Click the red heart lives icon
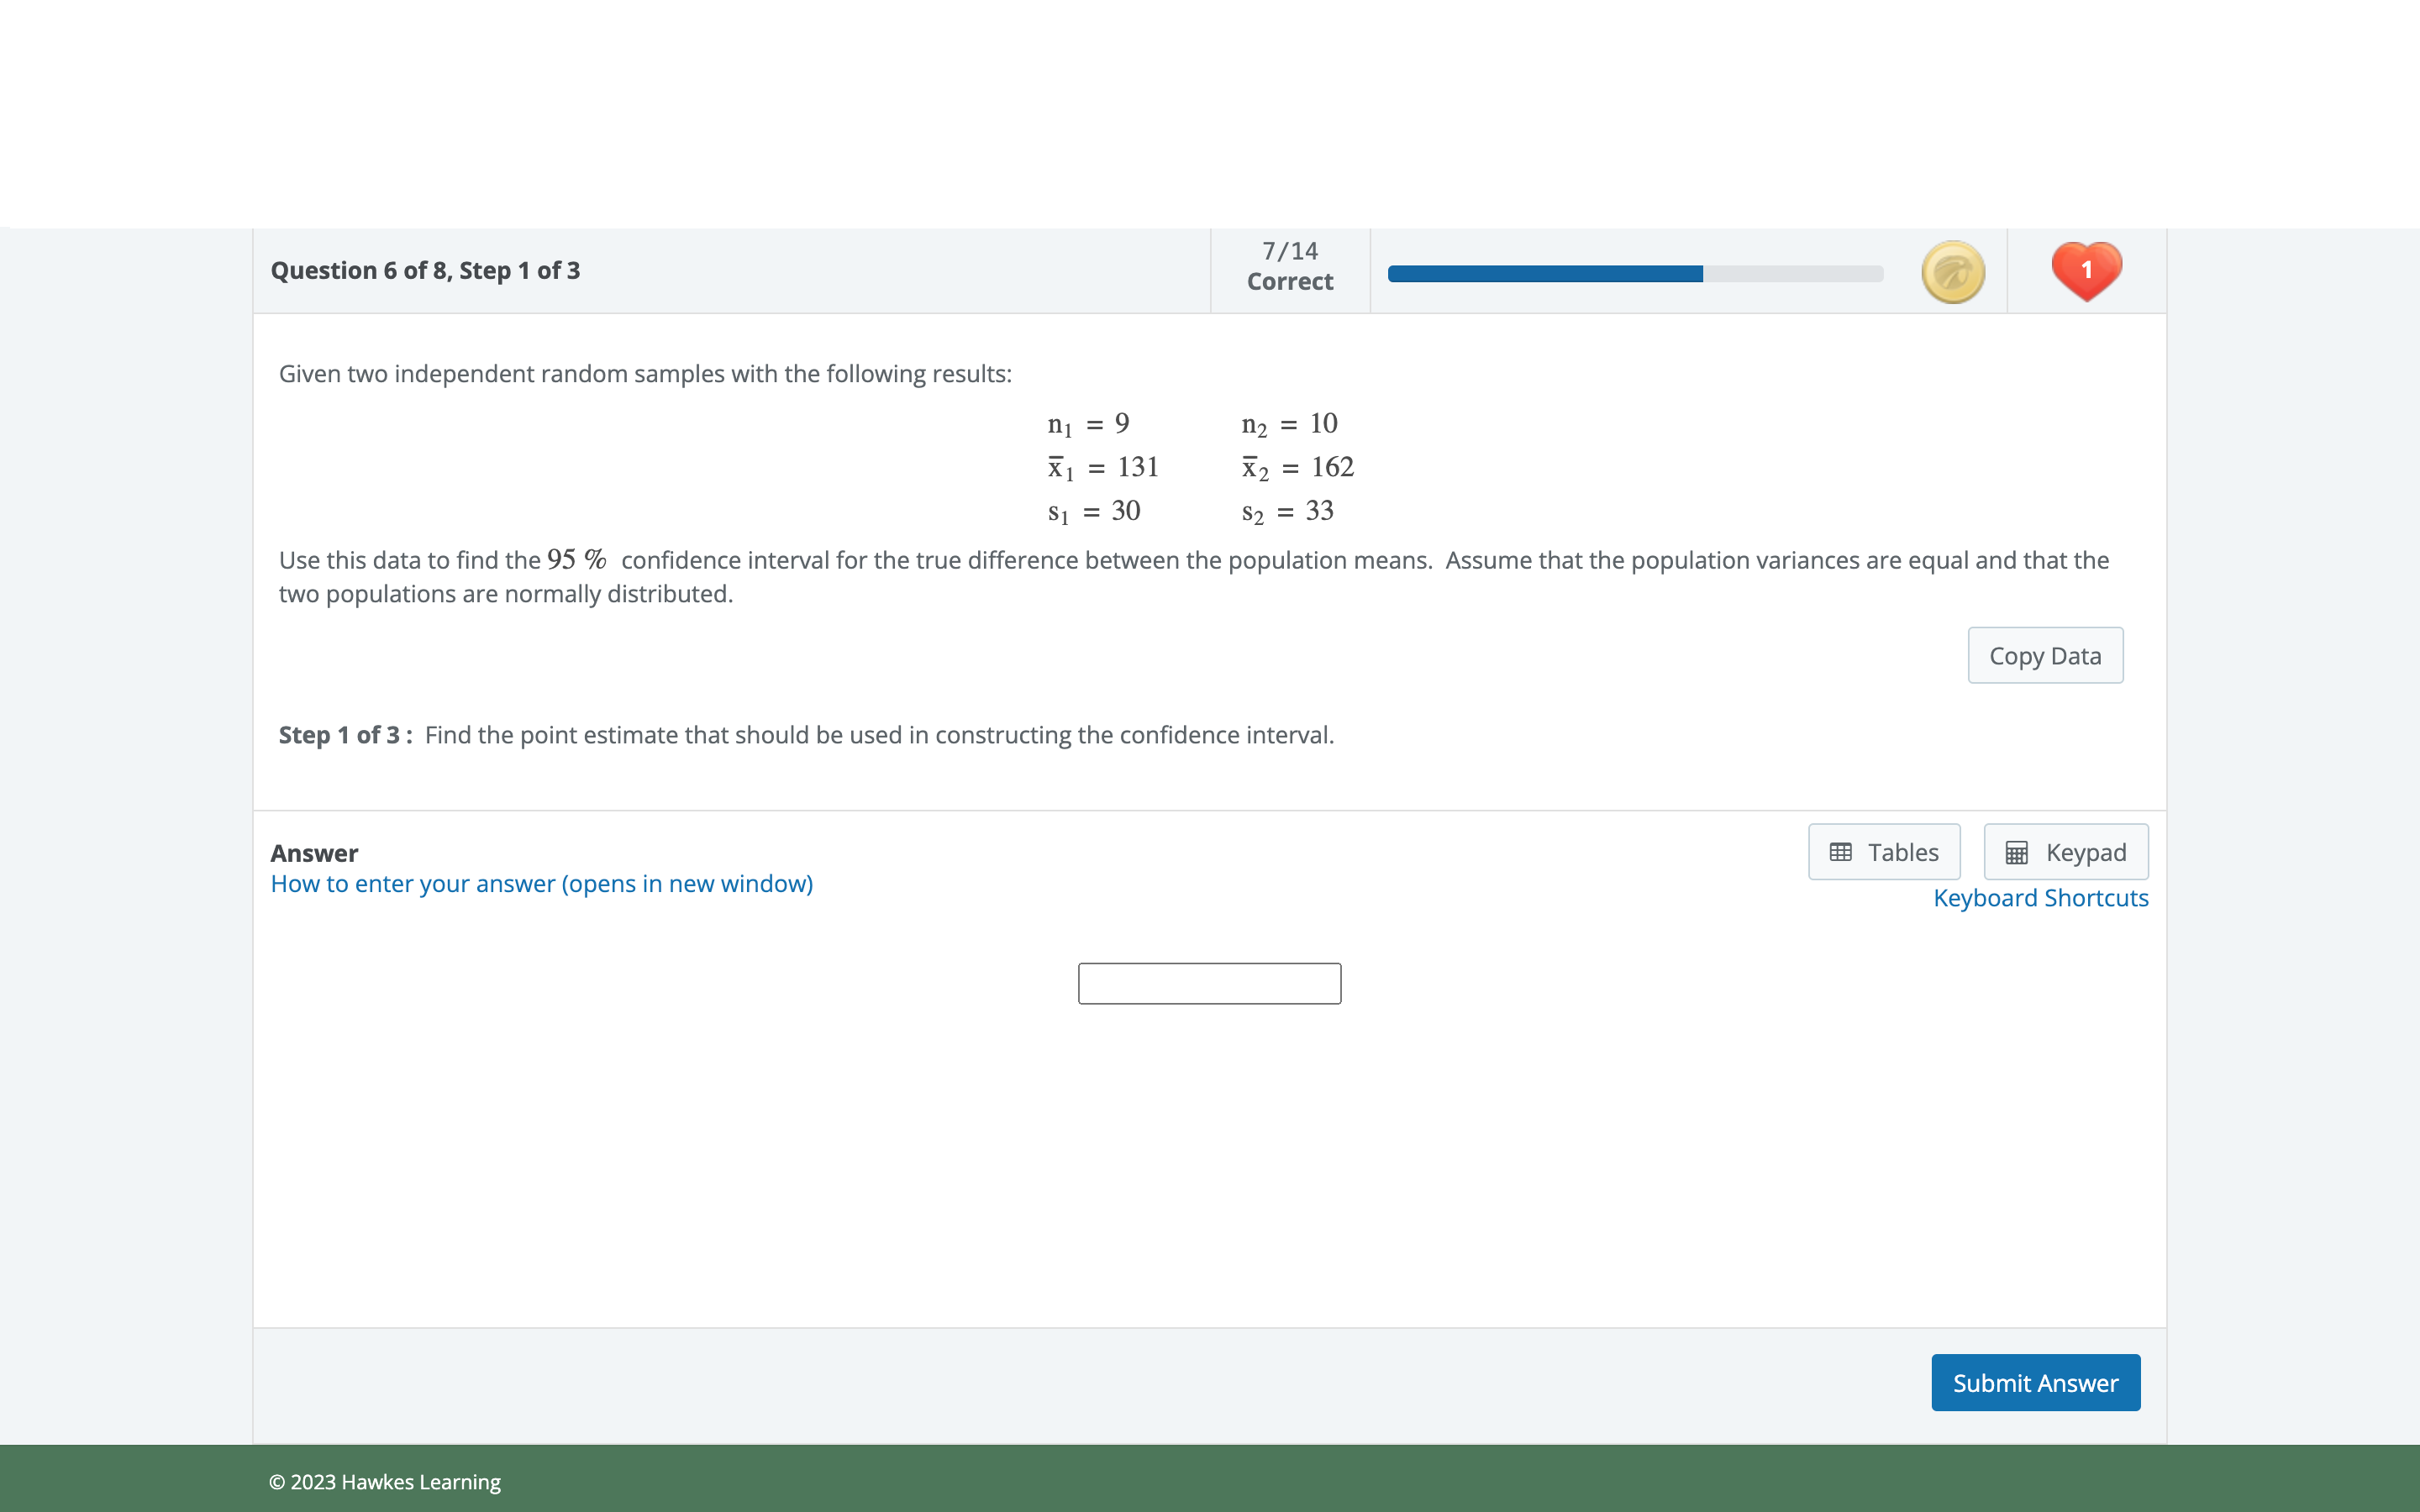 click(x=2086, y=270)
